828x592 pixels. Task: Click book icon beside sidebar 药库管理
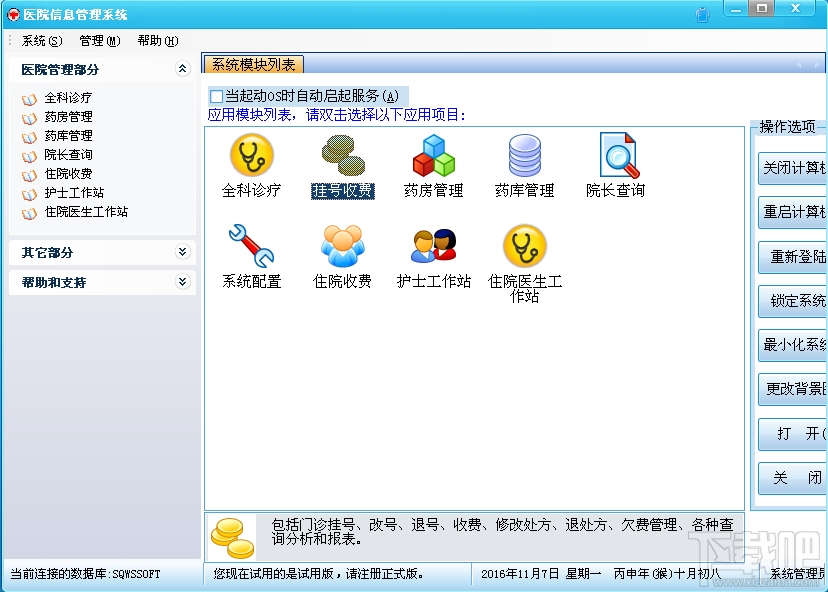point(30,137)
